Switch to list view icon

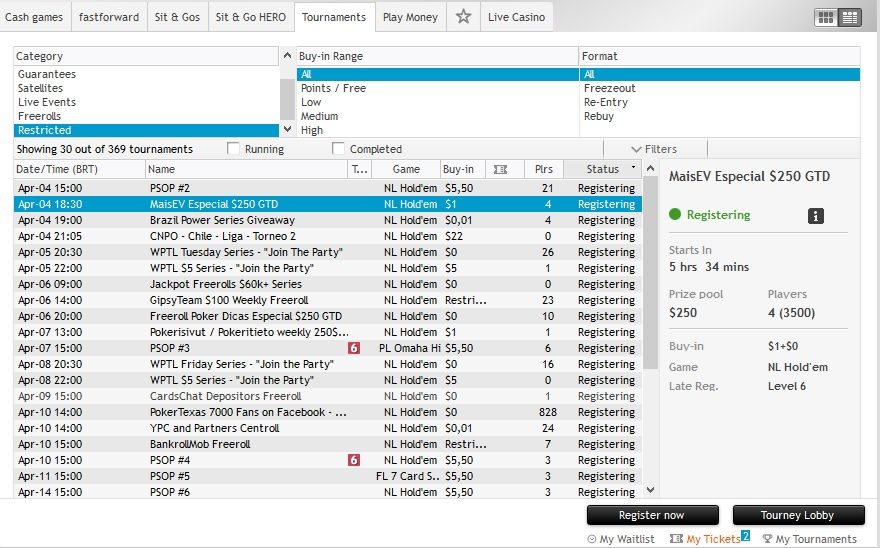click(x=850, y=17)
